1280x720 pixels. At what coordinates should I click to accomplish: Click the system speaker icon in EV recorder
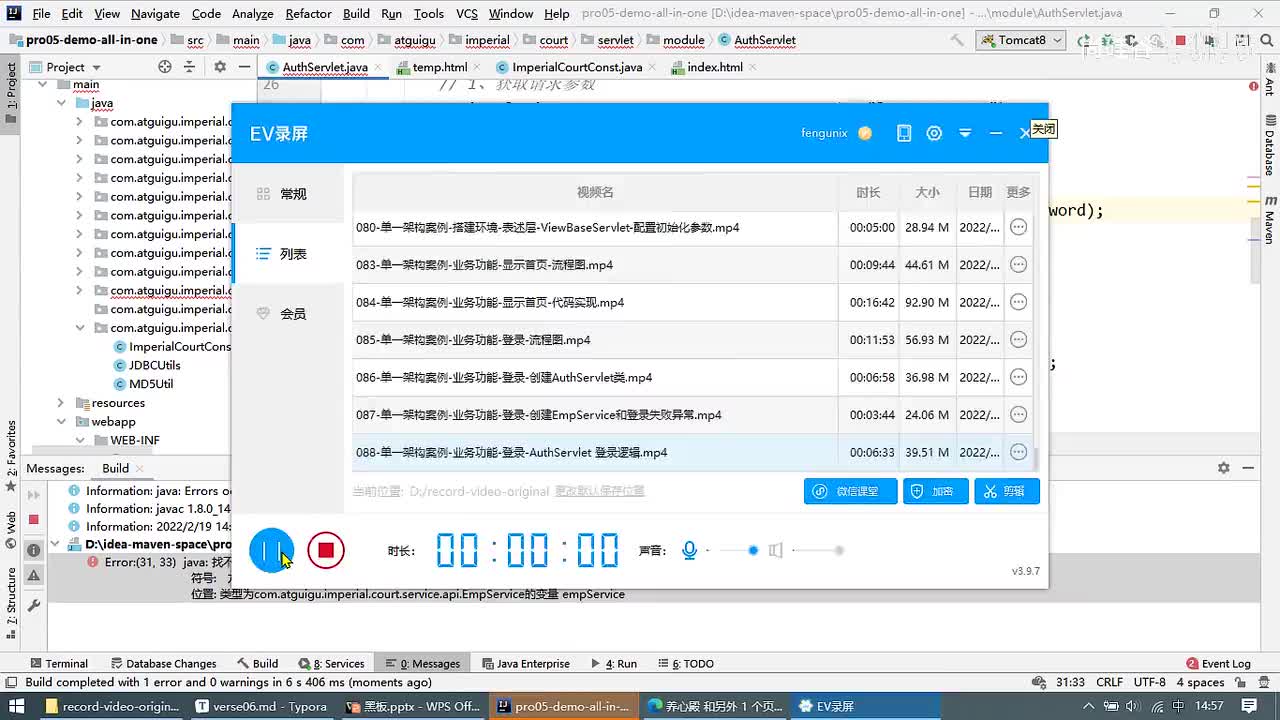pyautogui.click(x=775, y=550)
